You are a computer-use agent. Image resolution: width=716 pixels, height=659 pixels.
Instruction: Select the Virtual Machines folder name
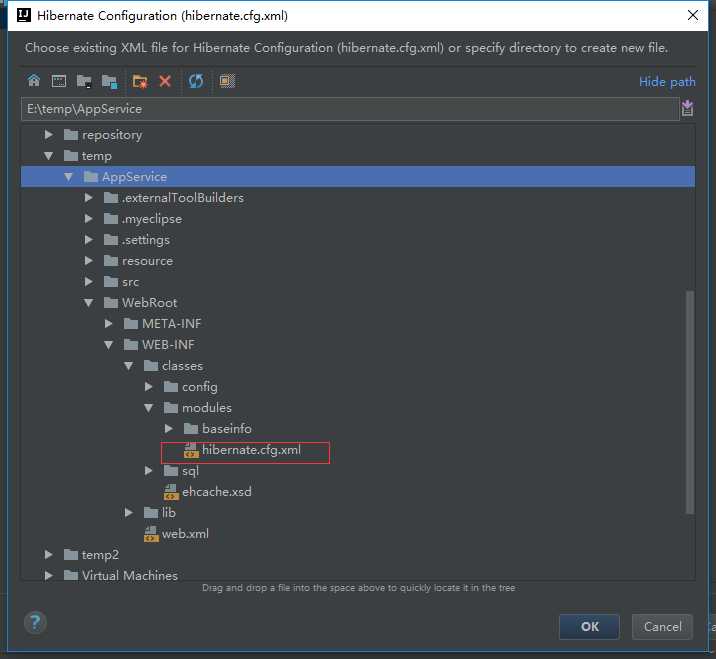[x=130, y=576]
